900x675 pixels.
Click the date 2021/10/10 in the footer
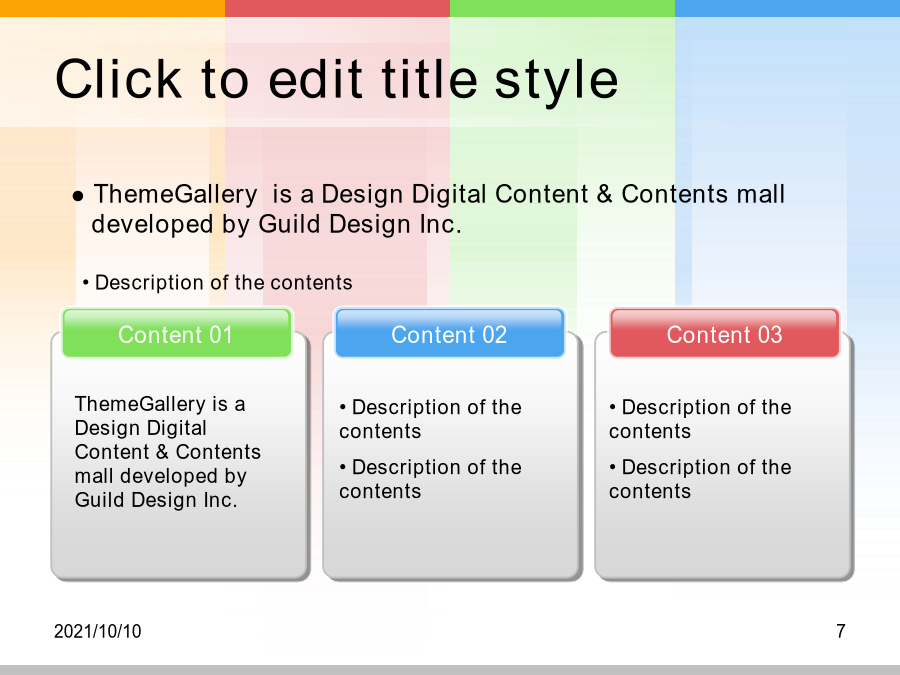[98, 631]
